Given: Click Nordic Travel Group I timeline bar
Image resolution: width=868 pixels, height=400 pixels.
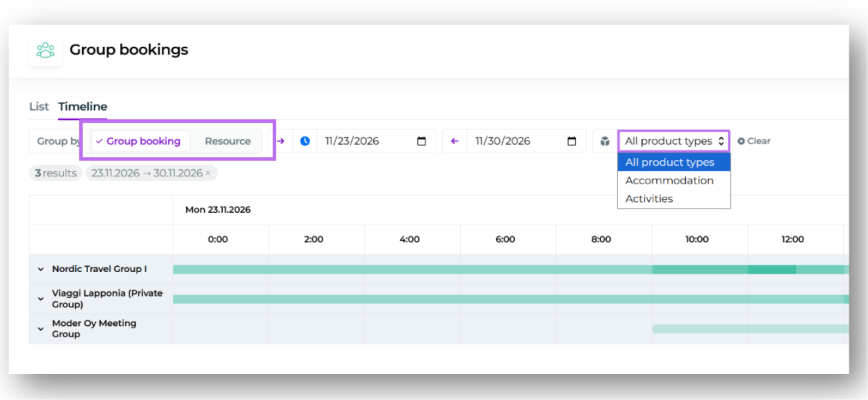Looking at the screenshot, I should (x=510, y=269).
